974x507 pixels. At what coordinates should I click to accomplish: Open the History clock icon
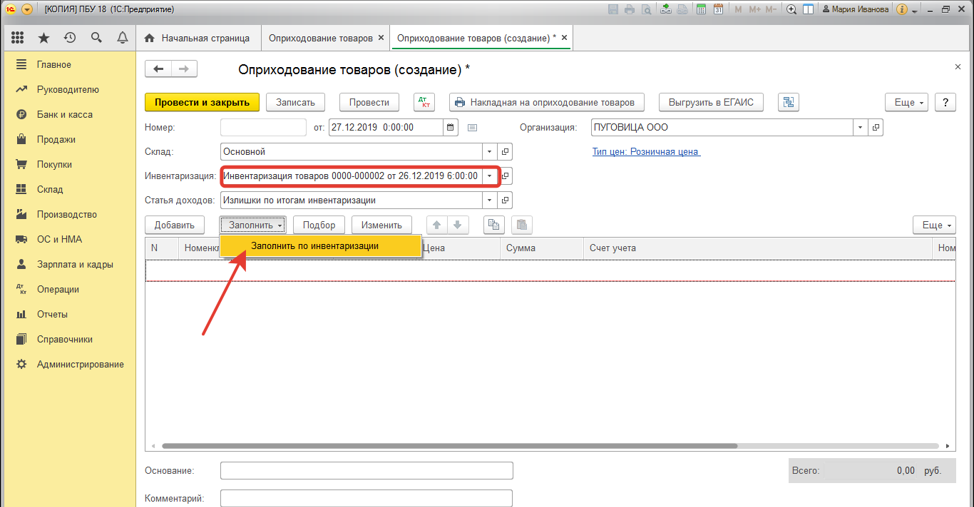70,38
